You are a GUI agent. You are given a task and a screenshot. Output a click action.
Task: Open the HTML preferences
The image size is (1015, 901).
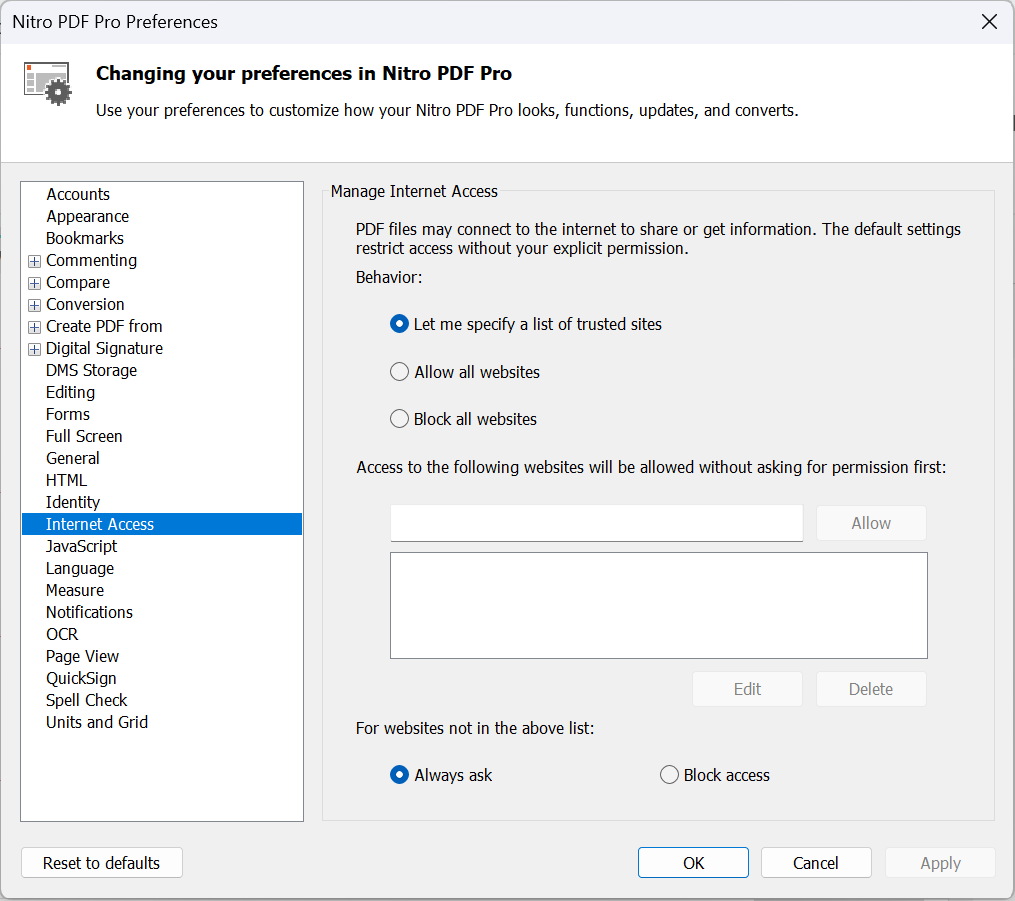tap(66, 480)
